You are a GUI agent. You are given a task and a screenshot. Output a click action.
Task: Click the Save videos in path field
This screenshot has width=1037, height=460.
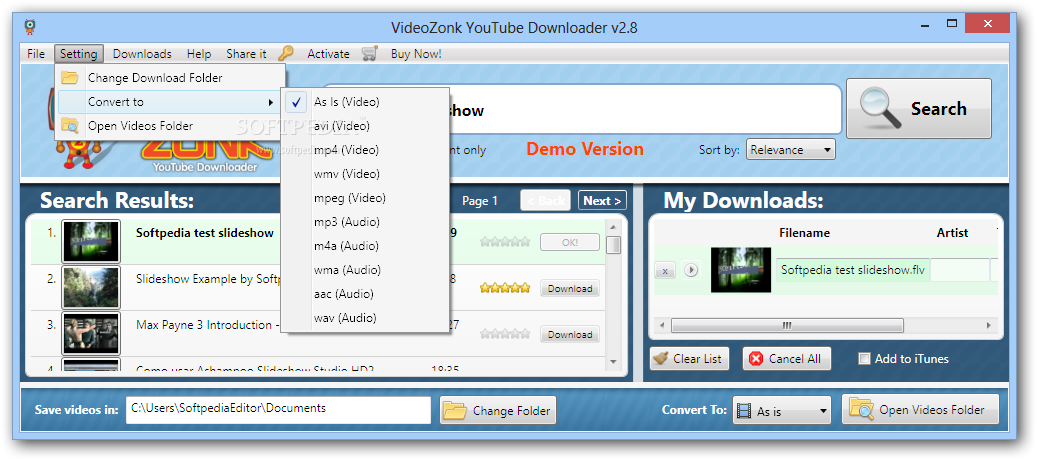pos(278,410)
